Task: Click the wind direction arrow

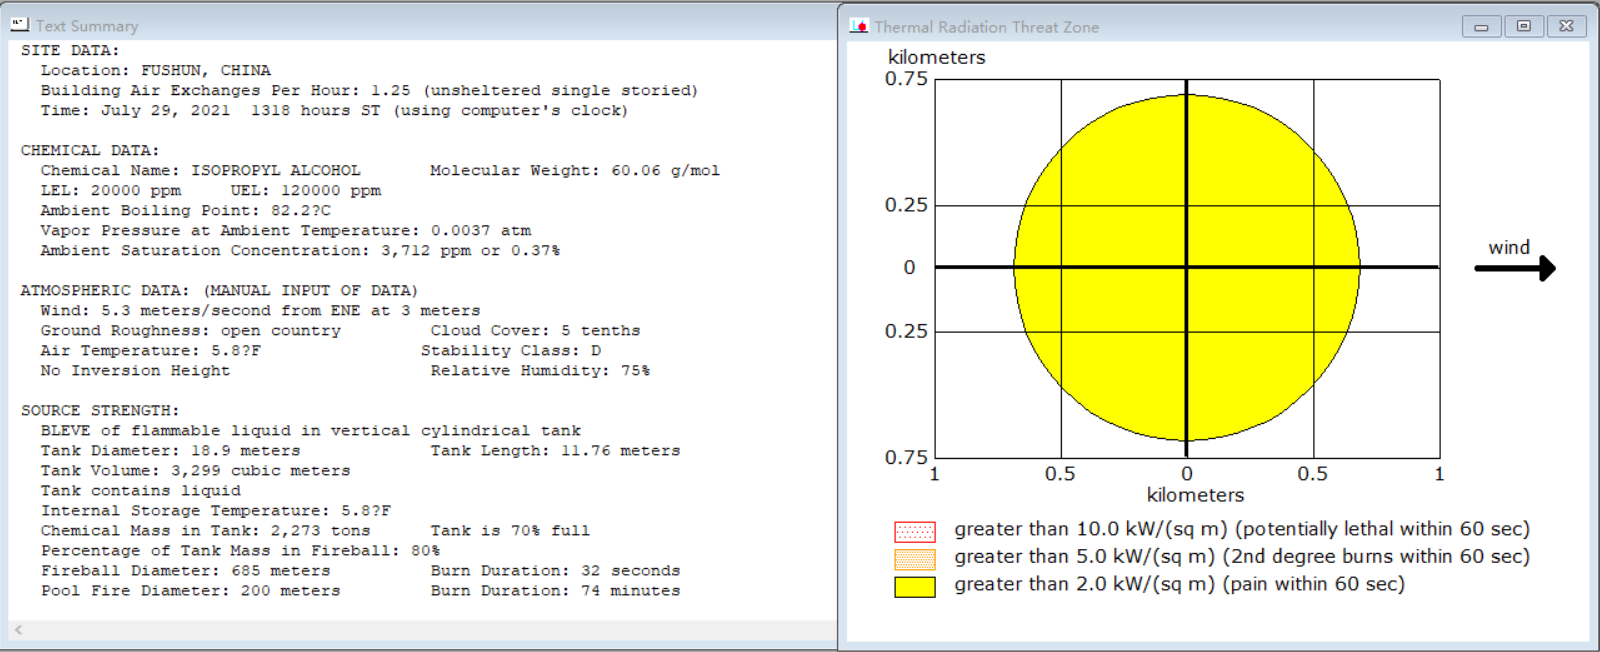Action: pos(1515,268)
